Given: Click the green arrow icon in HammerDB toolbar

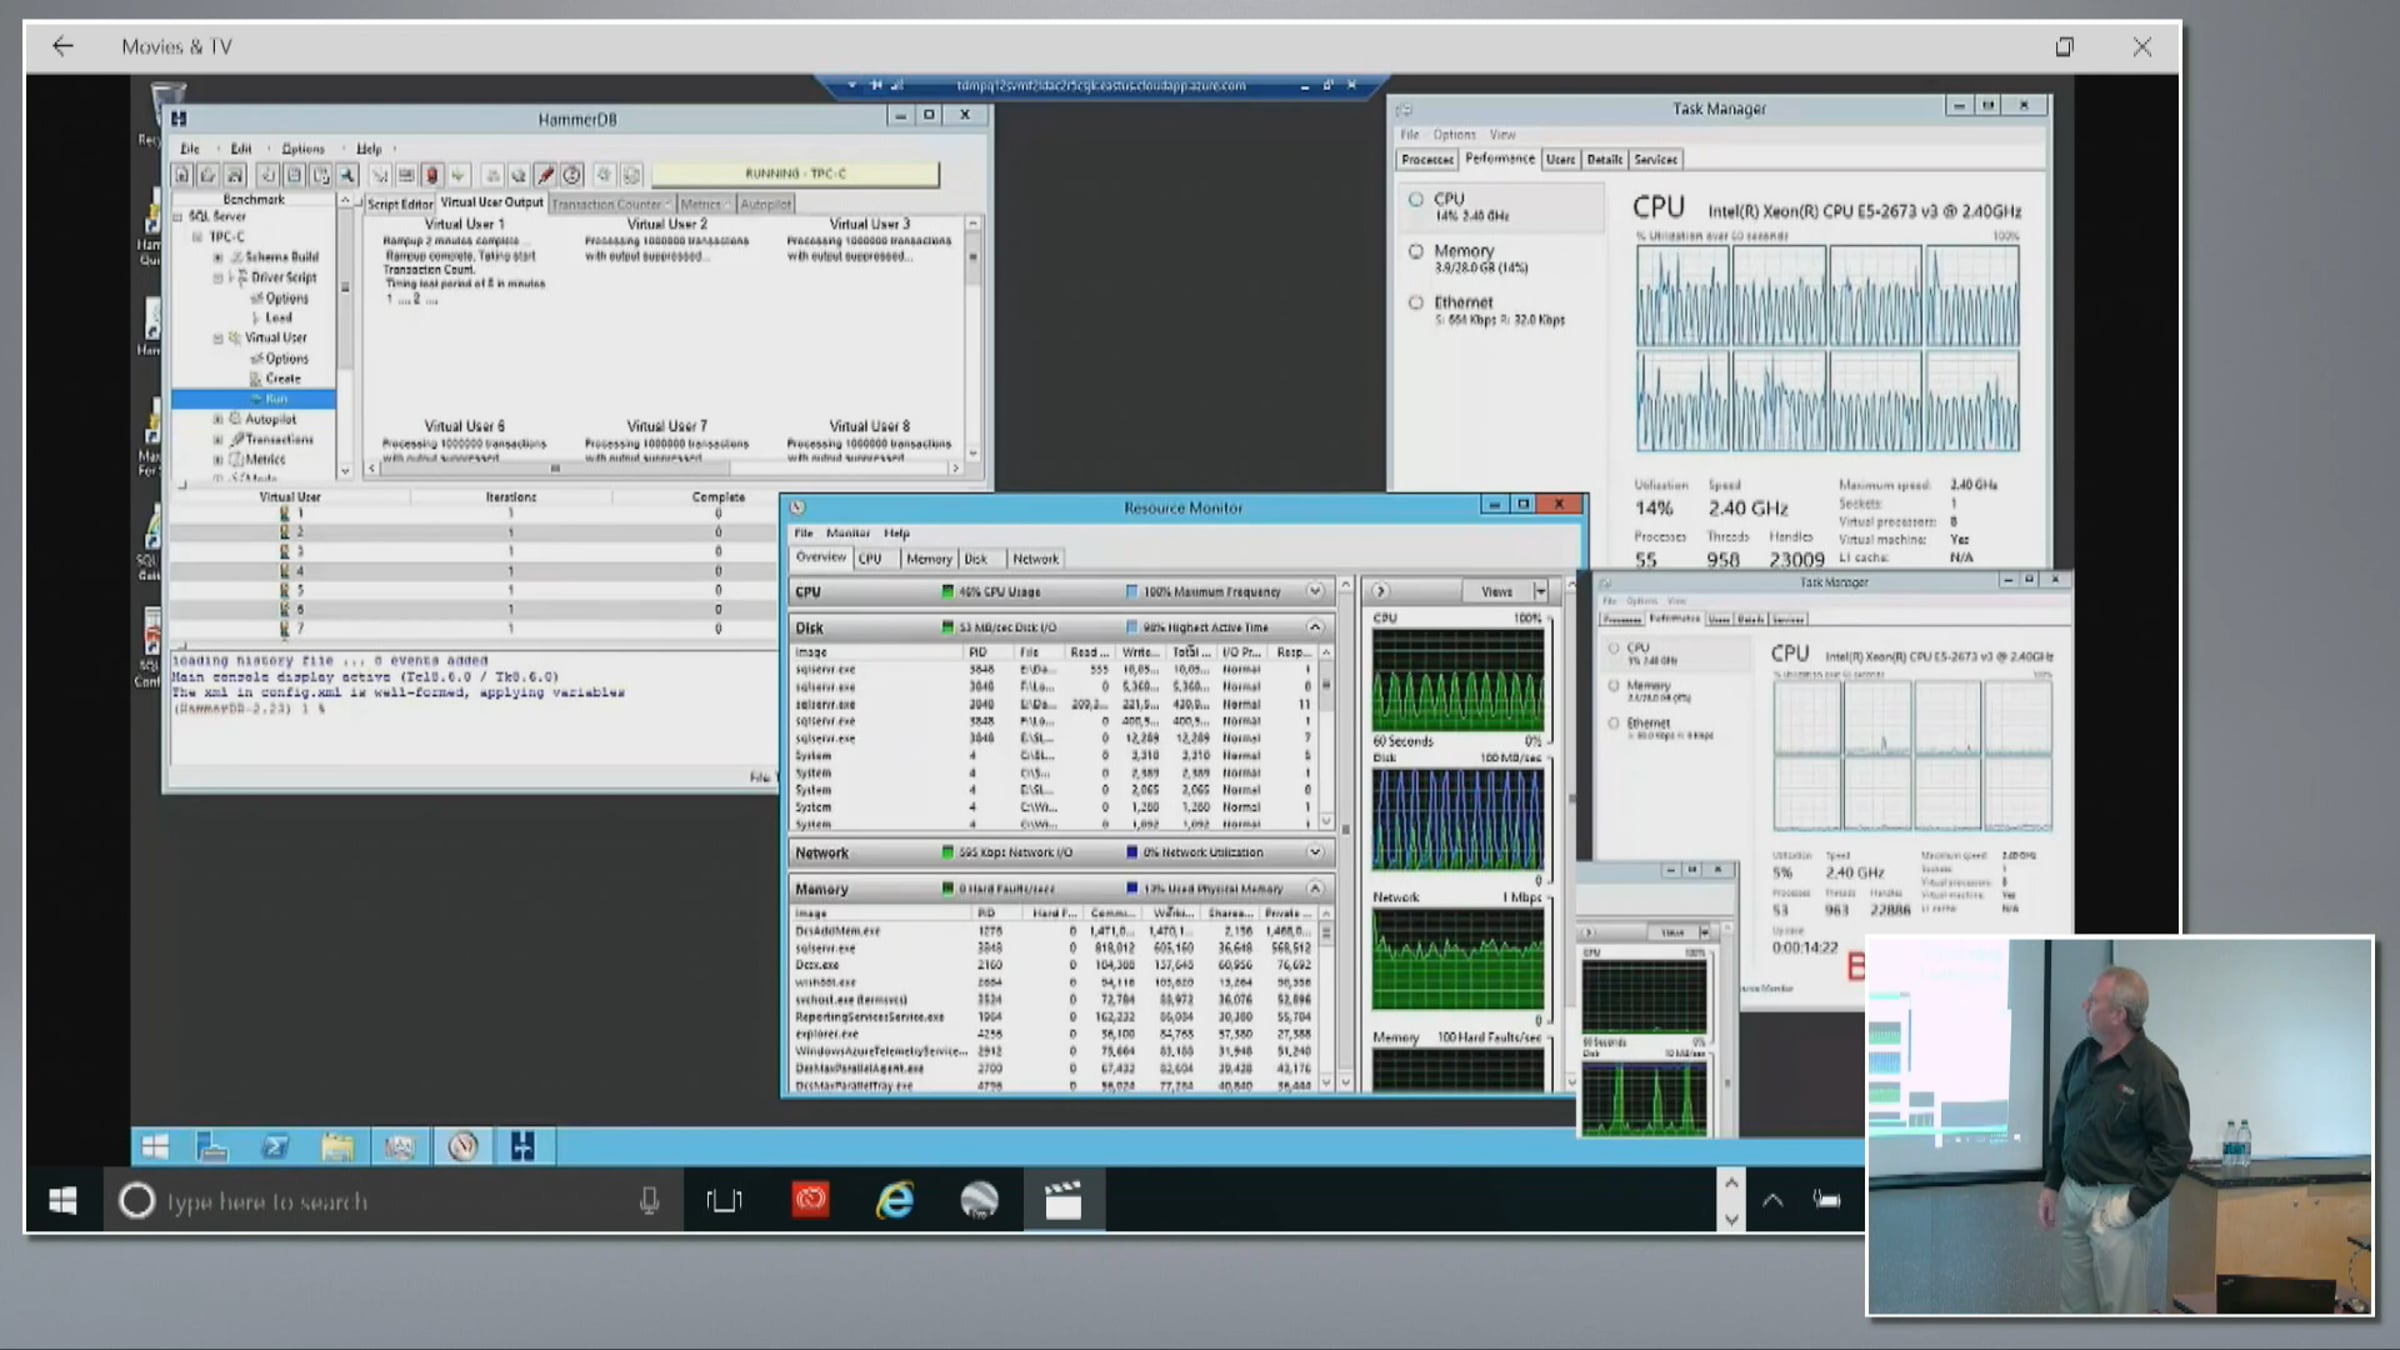Looking at the screenshot, I should [x=458, y=175].
